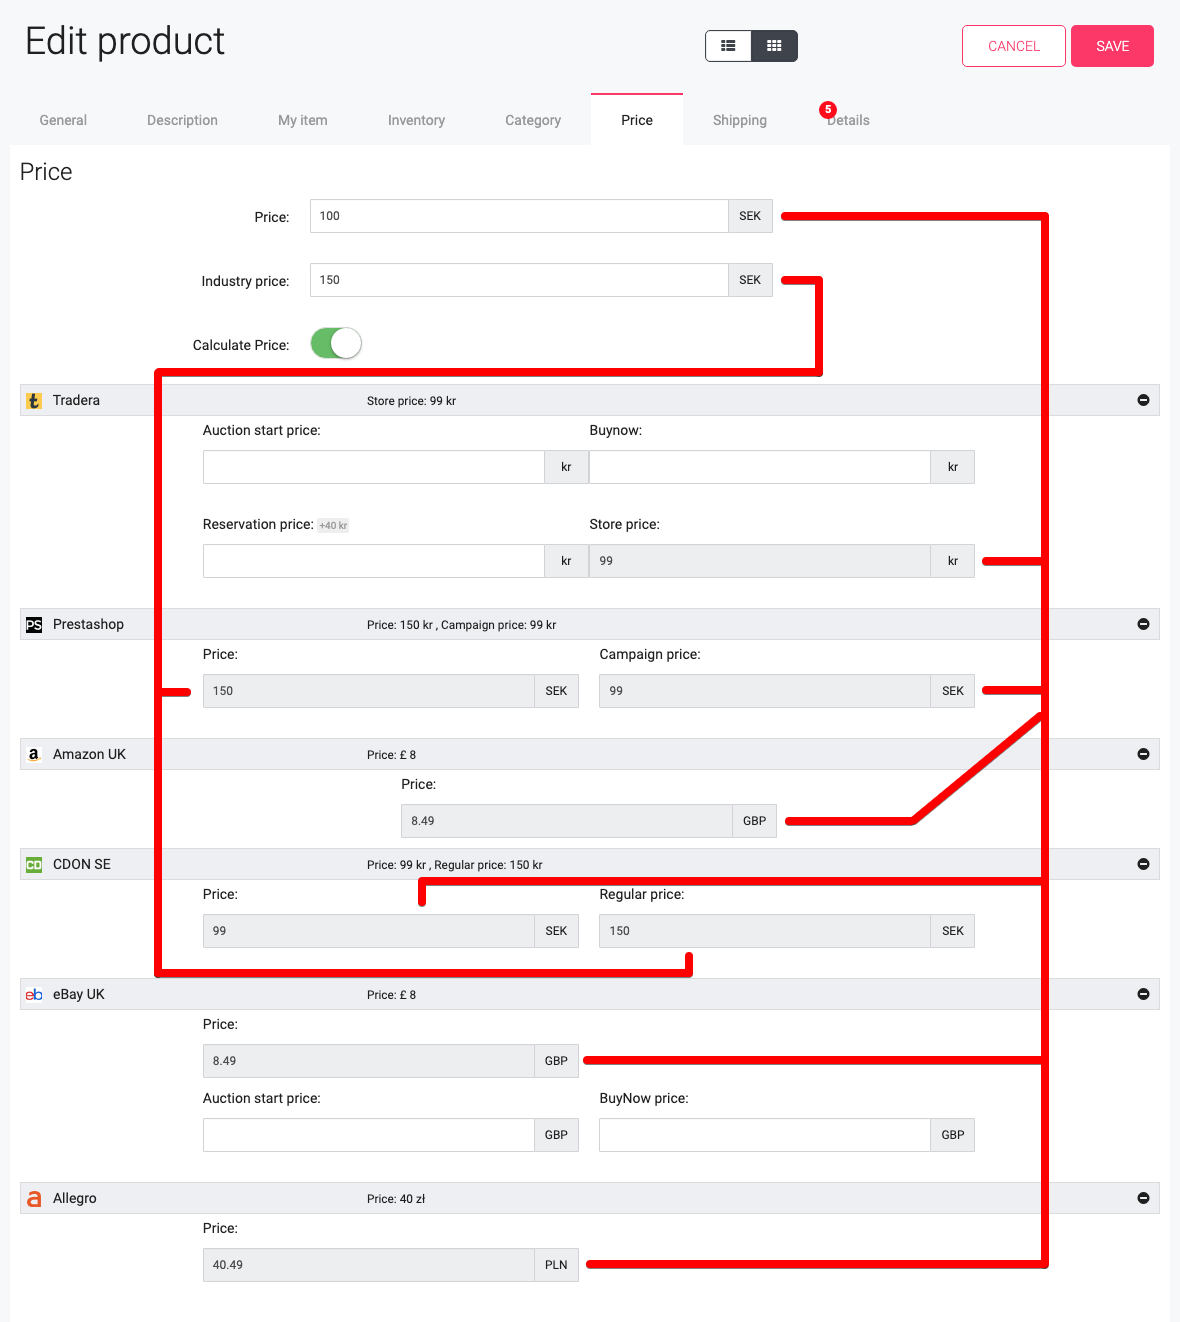This screenshot has width=1180, height=1322.
Task: Switch to list view layout icon
Action: click(728, 46)
